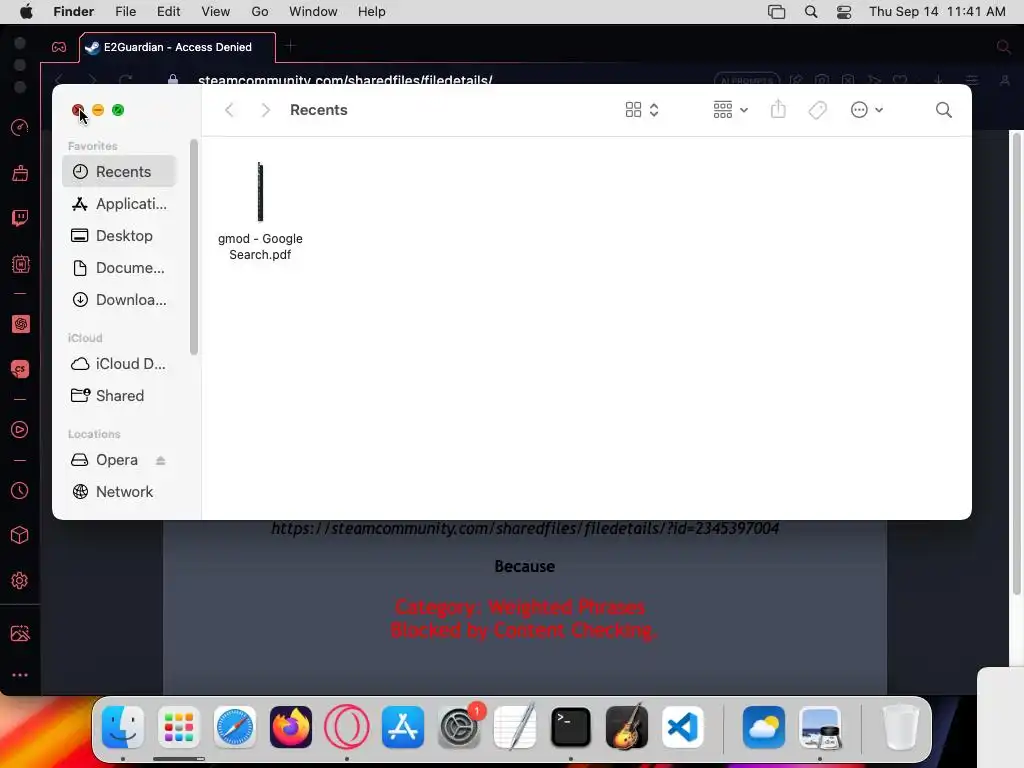Open Settings gear in Opera sidebar
Viewport: 1024px width, 768px height.
click(20, 581)
